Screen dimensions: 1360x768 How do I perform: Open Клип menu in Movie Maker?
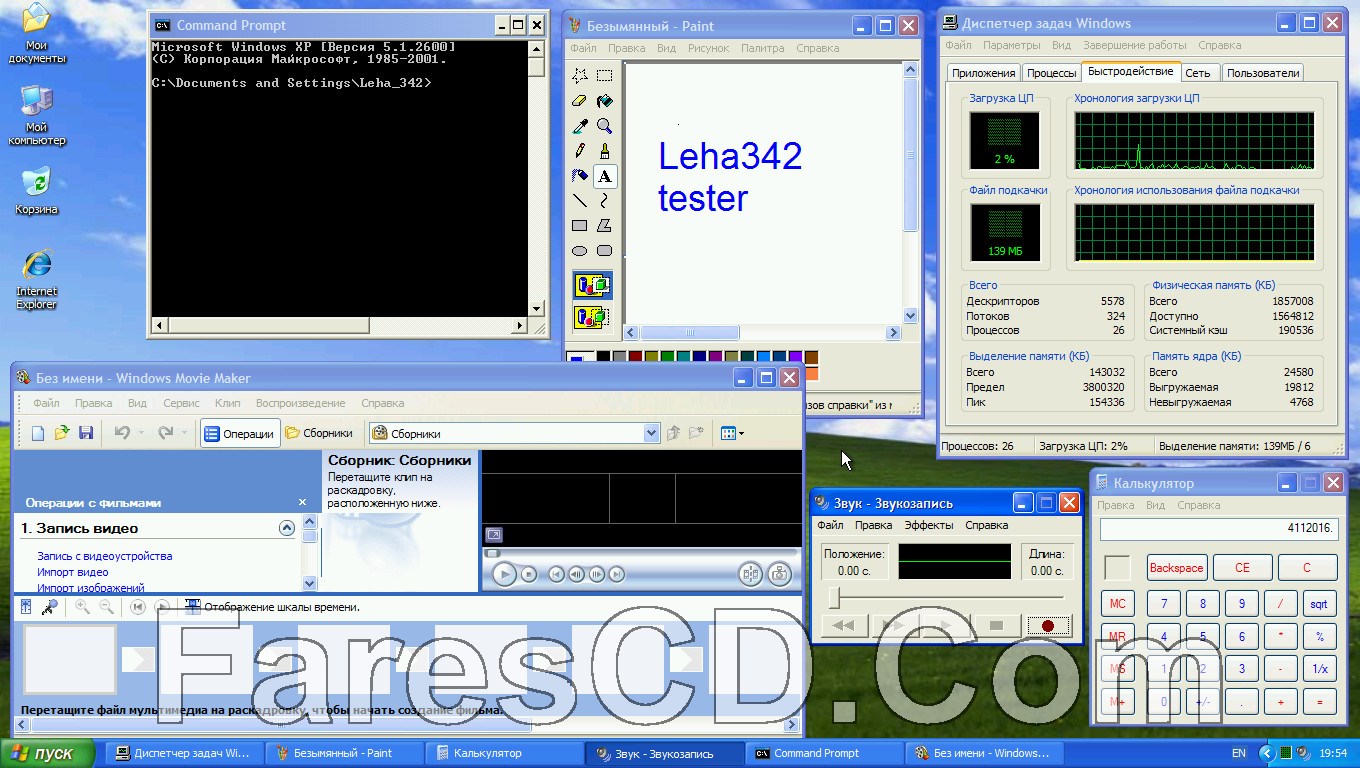[227, 403]
